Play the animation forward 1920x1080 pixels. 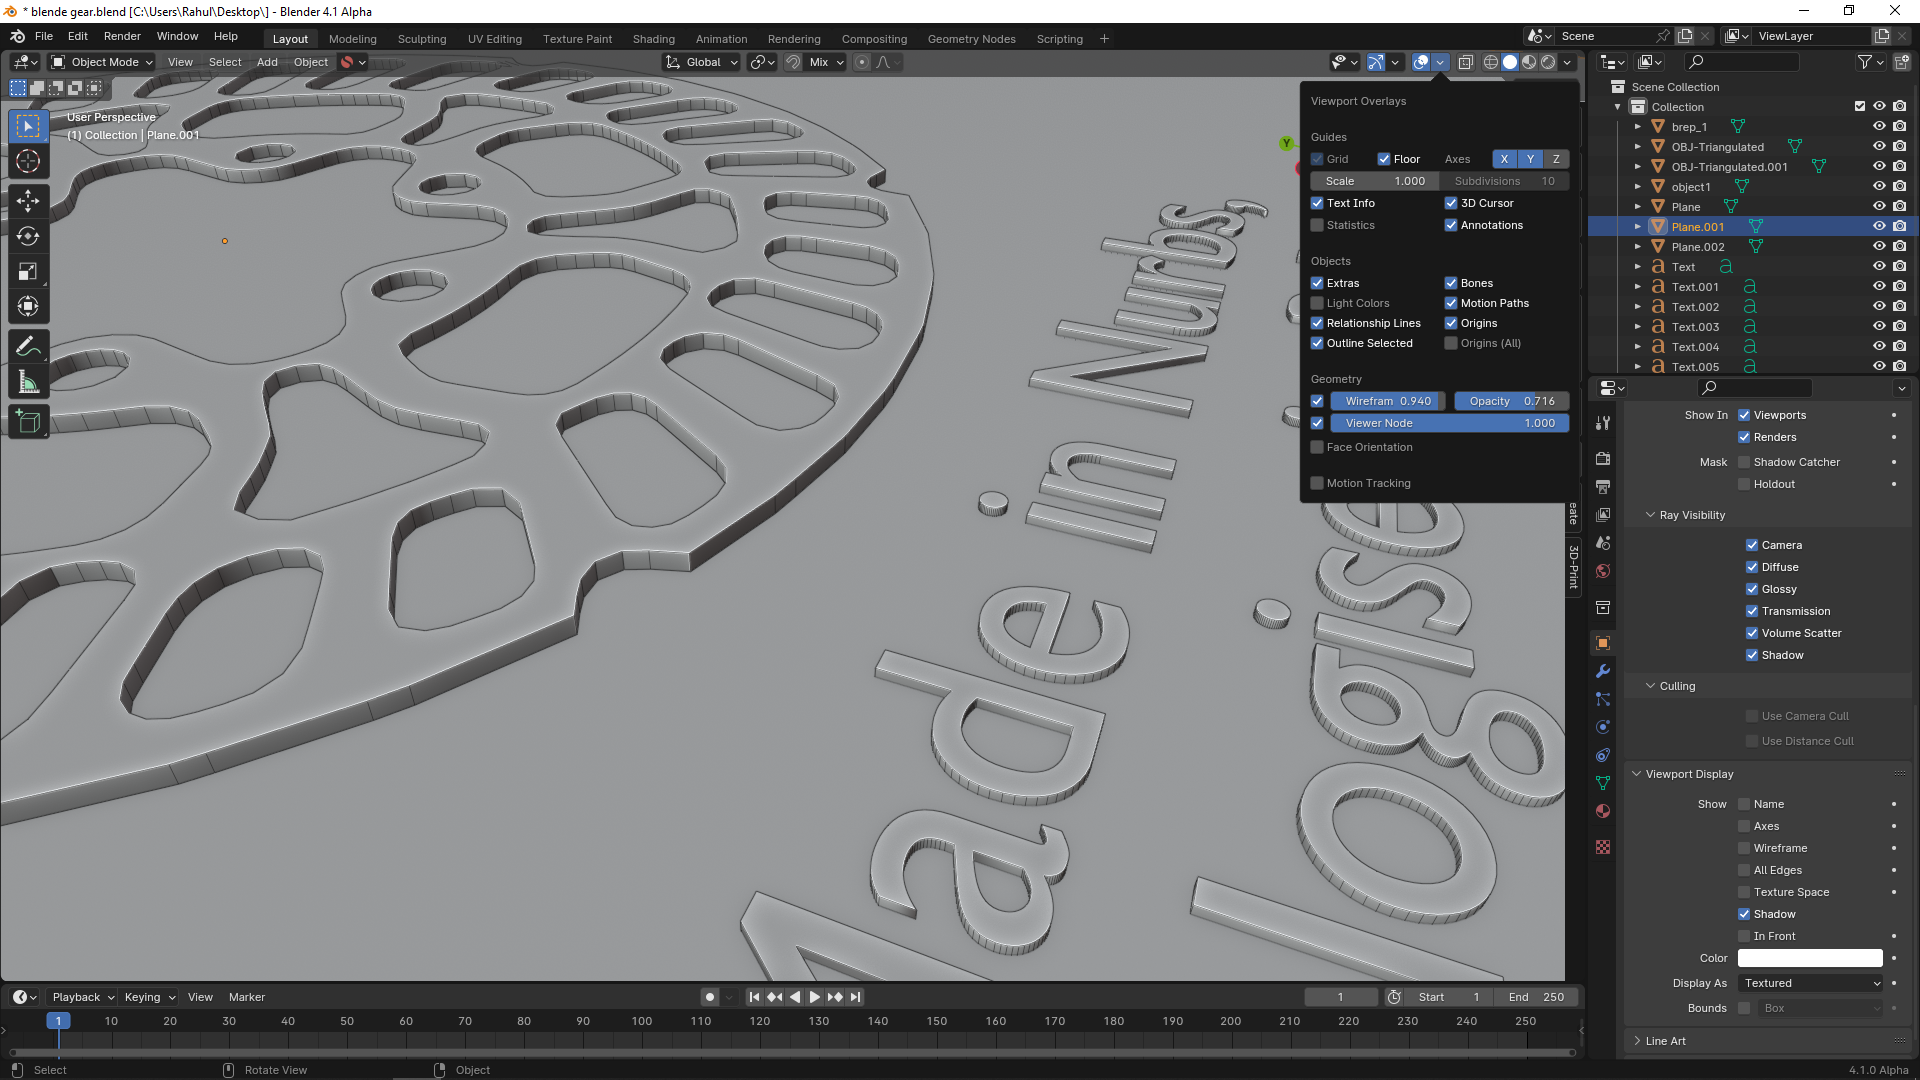pyautogui.click(x=814, y=997)
